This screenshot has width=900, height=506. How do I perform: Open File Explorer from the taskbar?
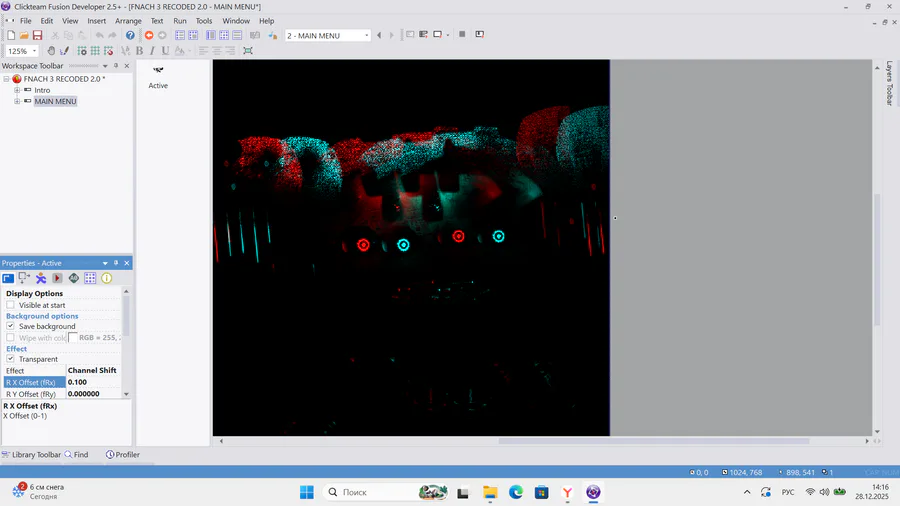[x=490, y=492]
